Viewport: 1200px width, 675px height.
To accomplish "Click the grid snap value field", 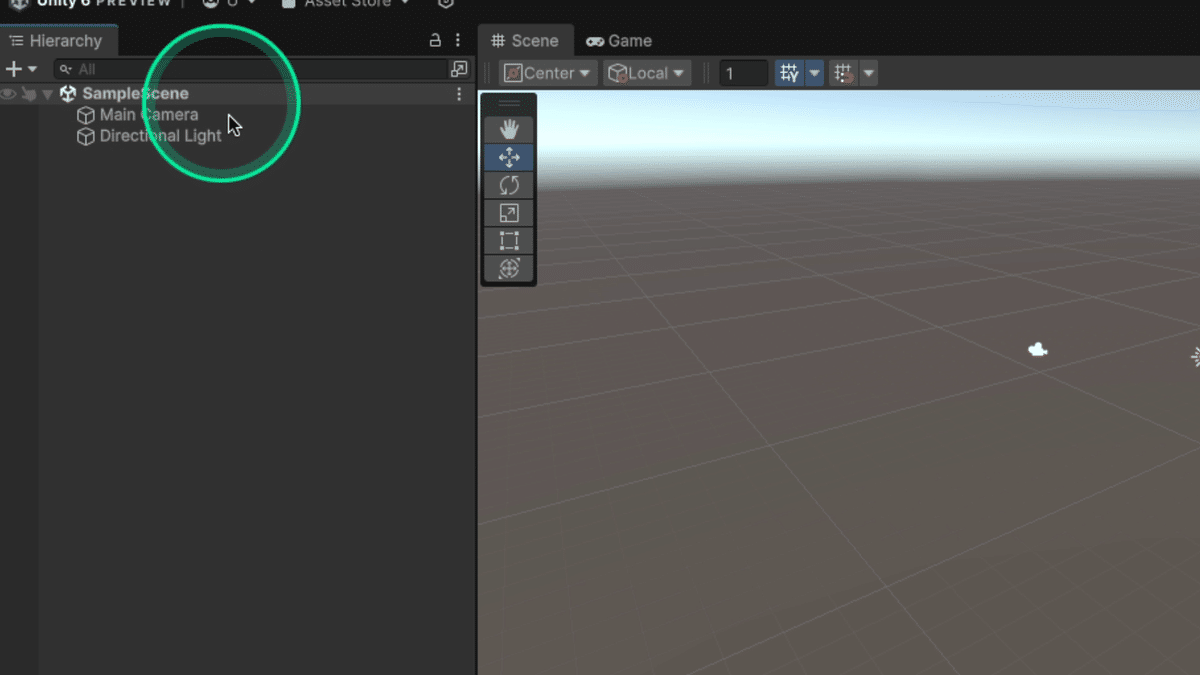I will pos(744,73).
